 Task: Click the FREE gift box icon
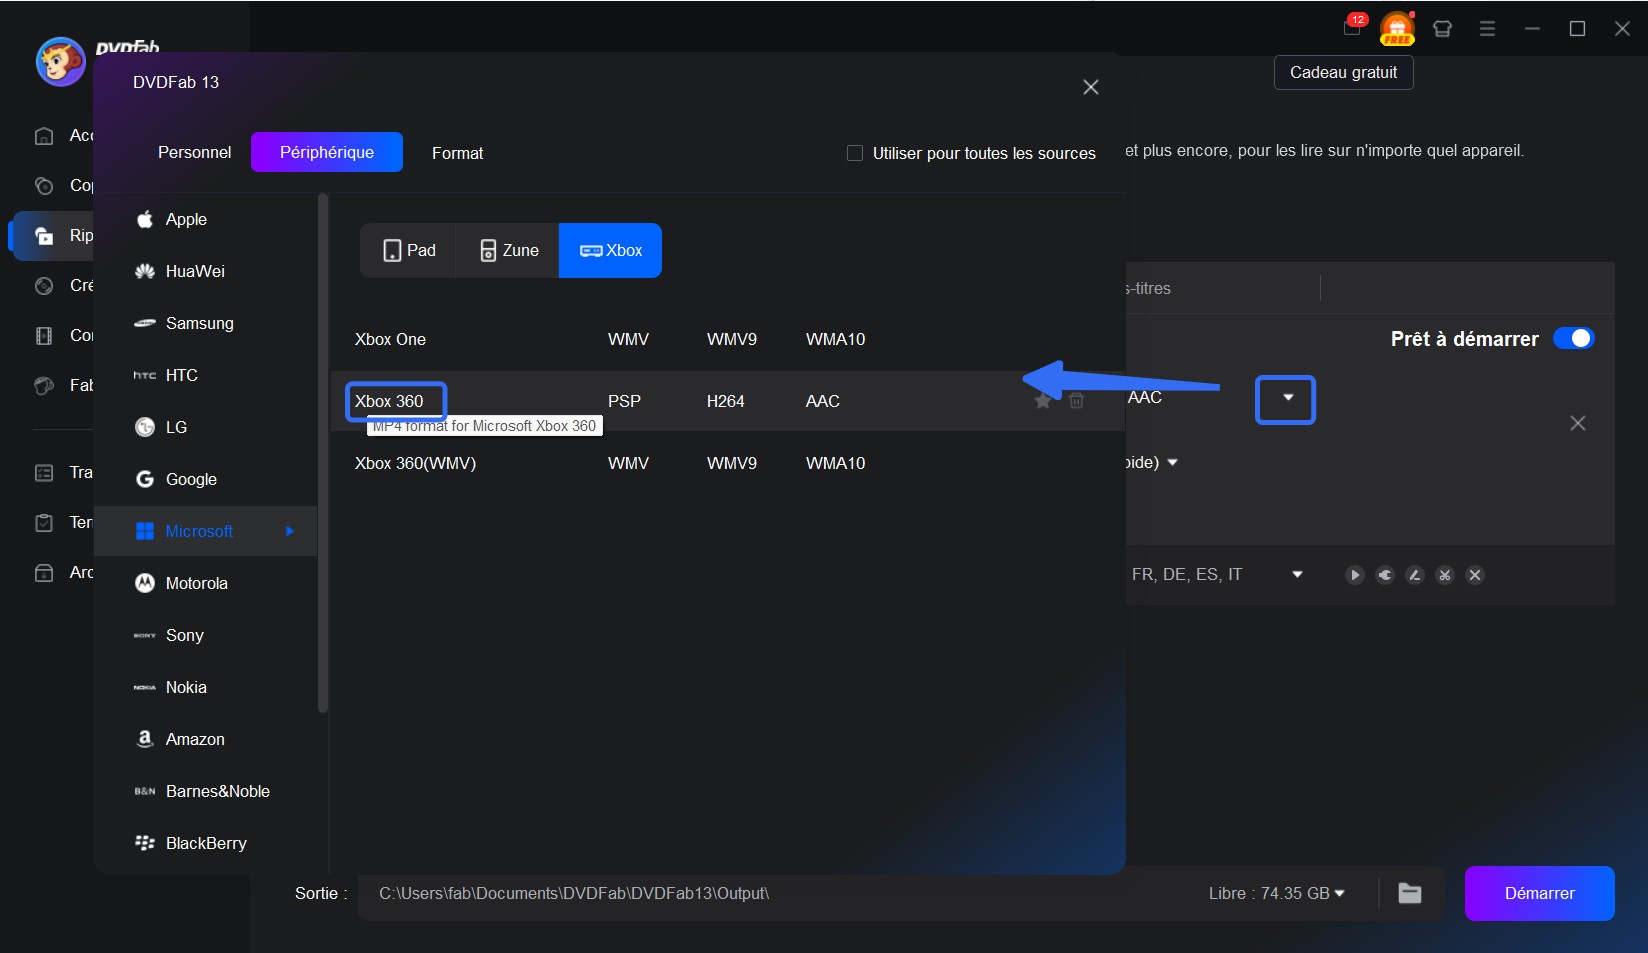1397,28
